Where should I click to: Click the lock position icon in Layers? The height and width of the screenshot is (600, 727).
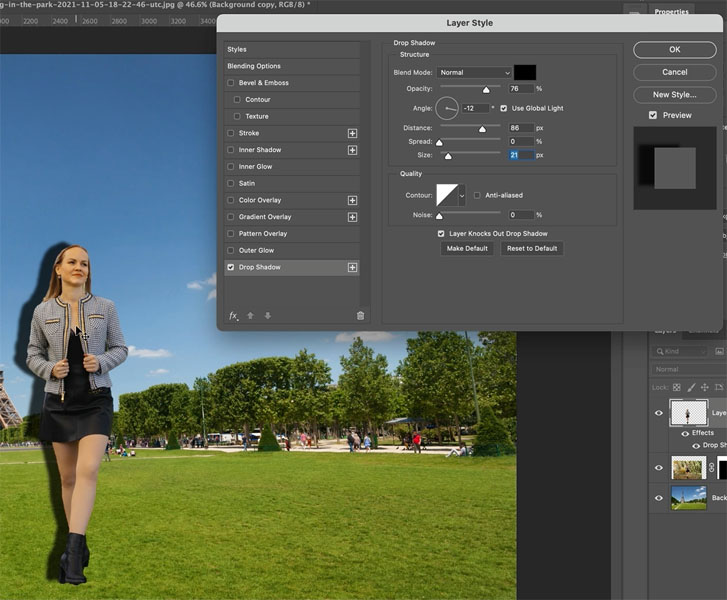coord(706,386)
